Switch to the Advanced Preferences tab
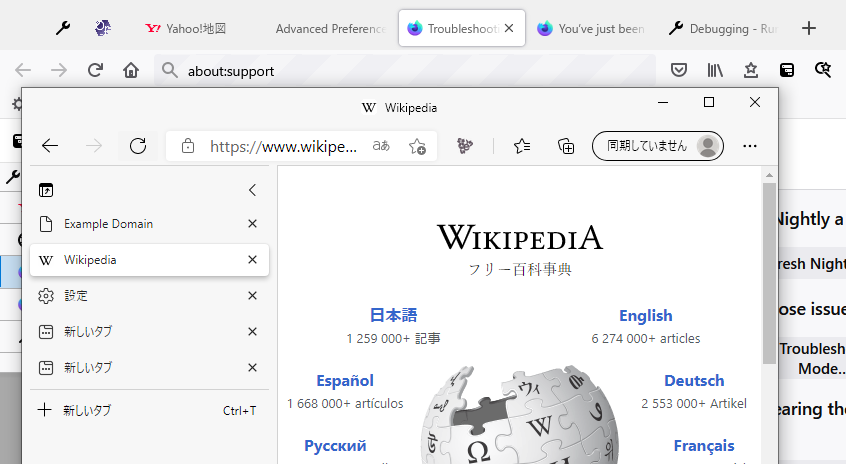846x464 pixels. (x=330, y=28)
